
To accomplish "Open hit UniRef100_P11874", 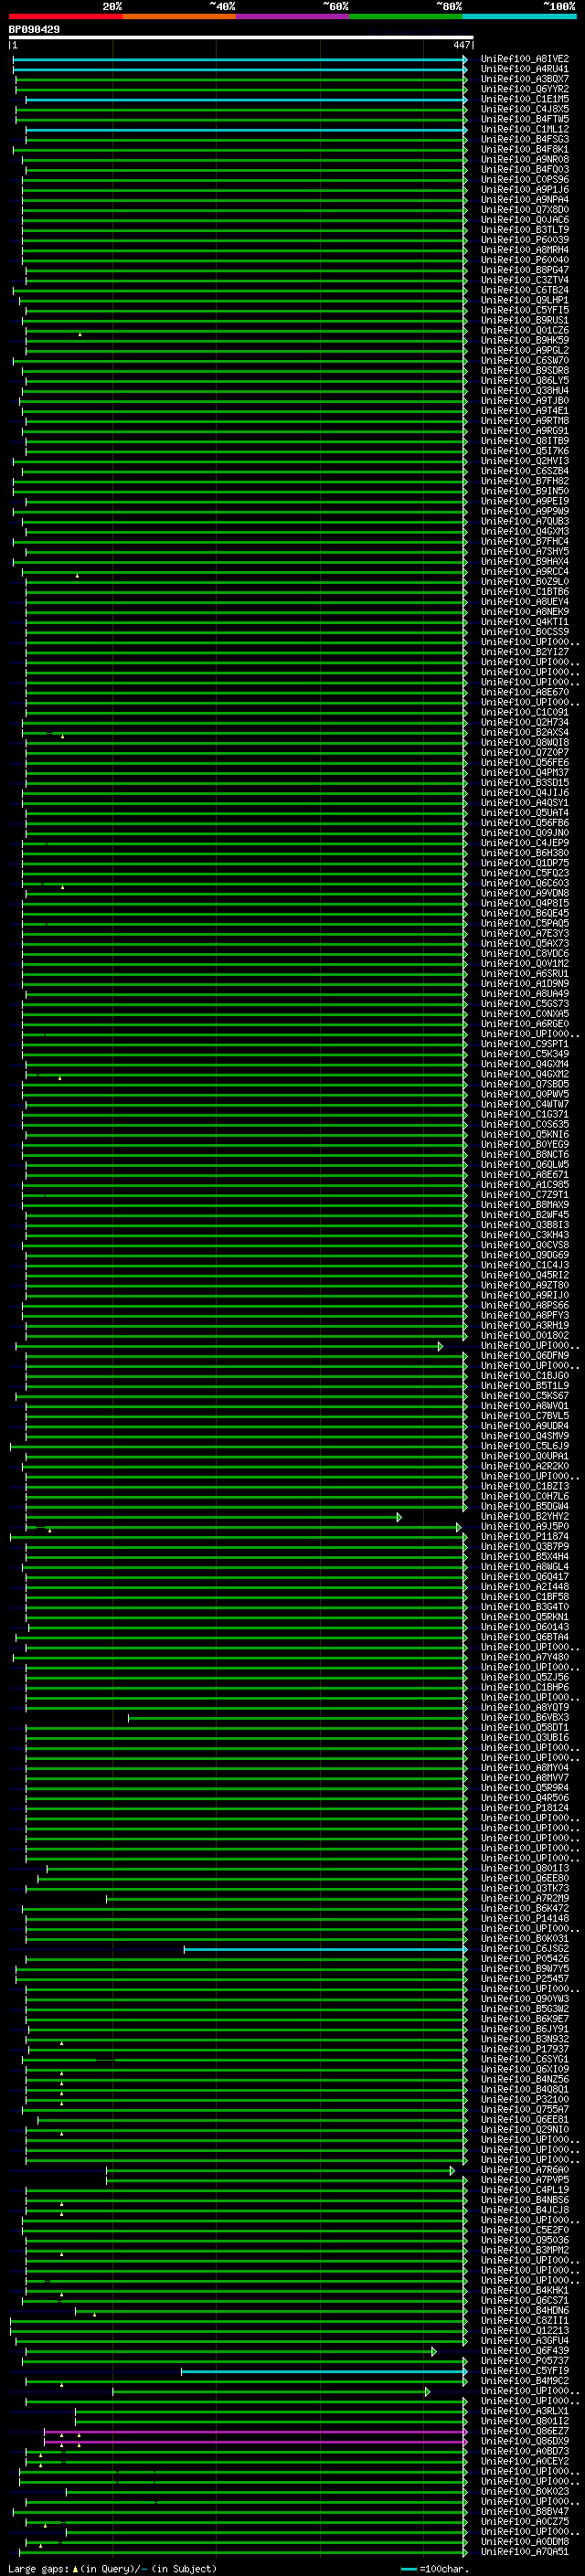I will click(525, 1536).
